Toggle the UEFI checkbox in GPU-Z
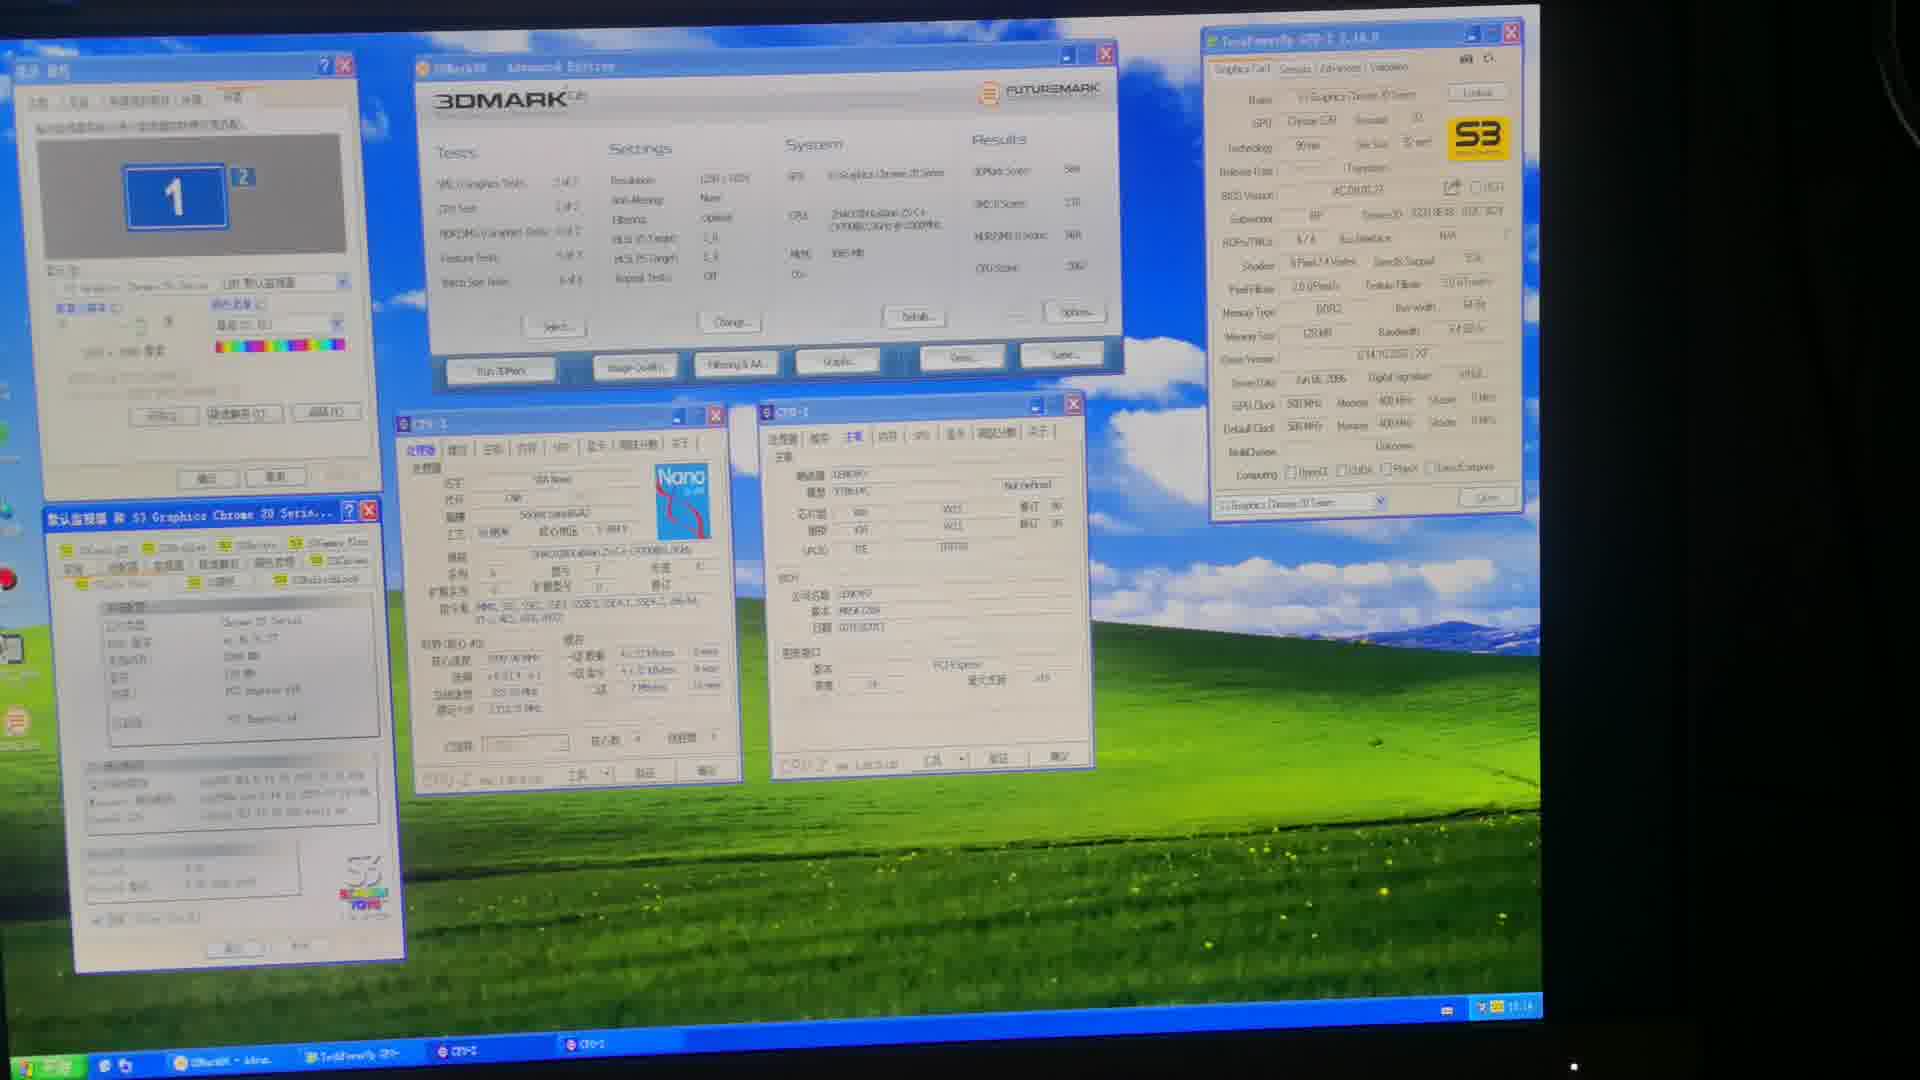The height and width of the screenshot is (1080, 1920). 1476,188
